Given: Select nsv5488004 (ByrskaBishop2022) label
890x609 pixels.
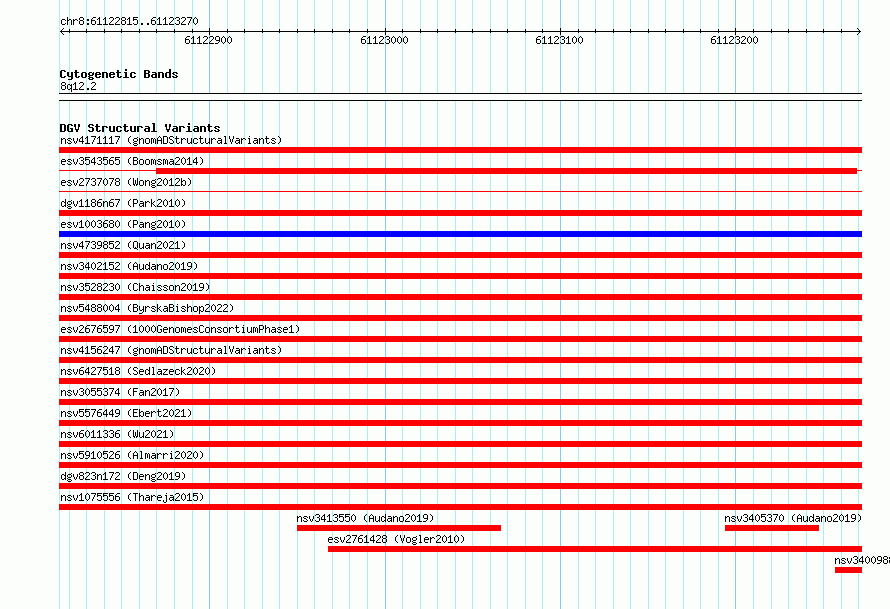Looking at the screenshot, I should click(x=147, y=308).
